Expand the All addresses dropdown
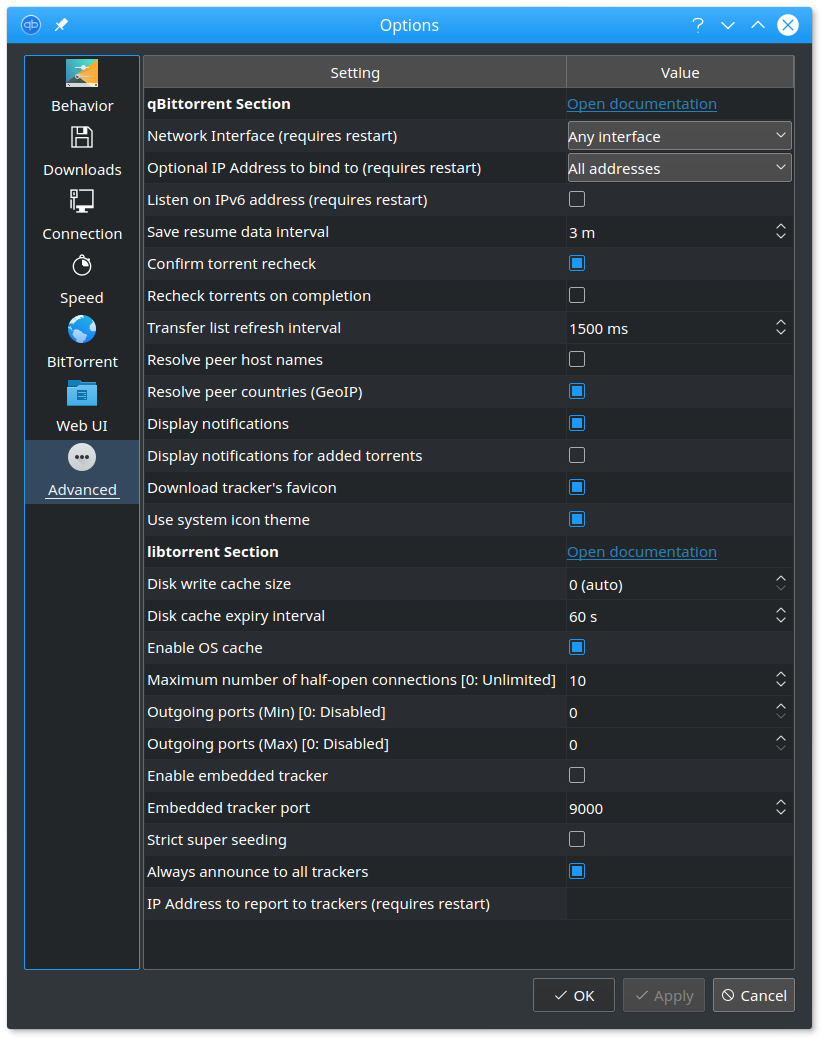This screenshot has width=825, height=1042. pos(679,167)
